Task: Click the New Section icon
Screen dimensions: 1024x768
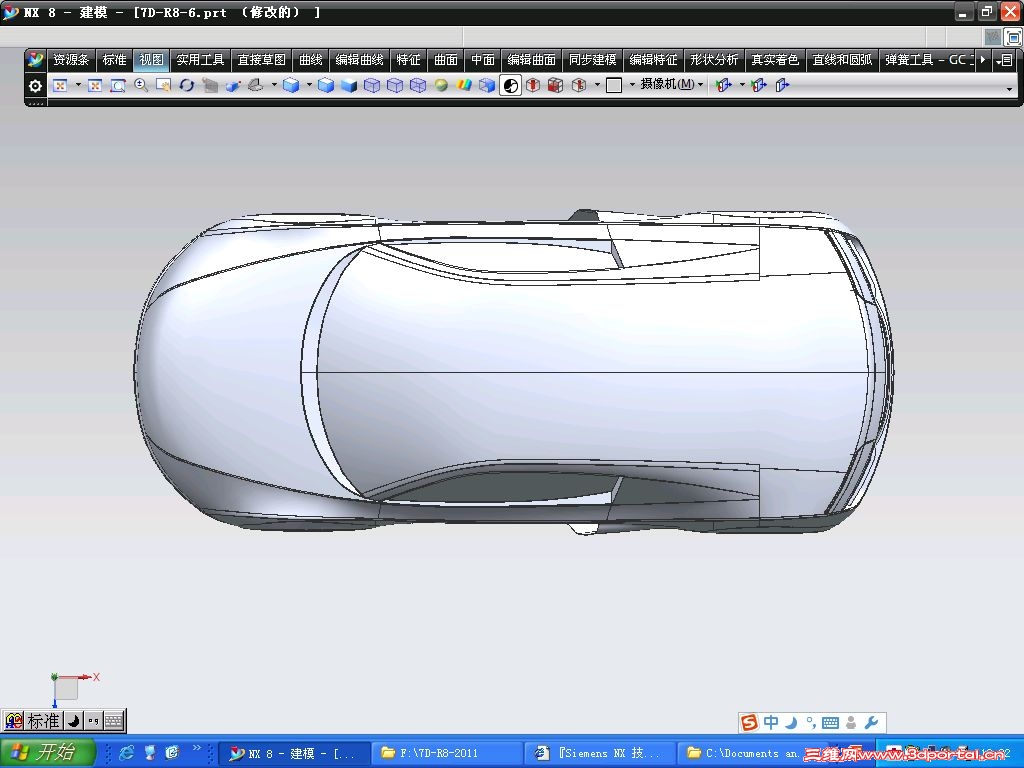Action: tap(579, 86)
